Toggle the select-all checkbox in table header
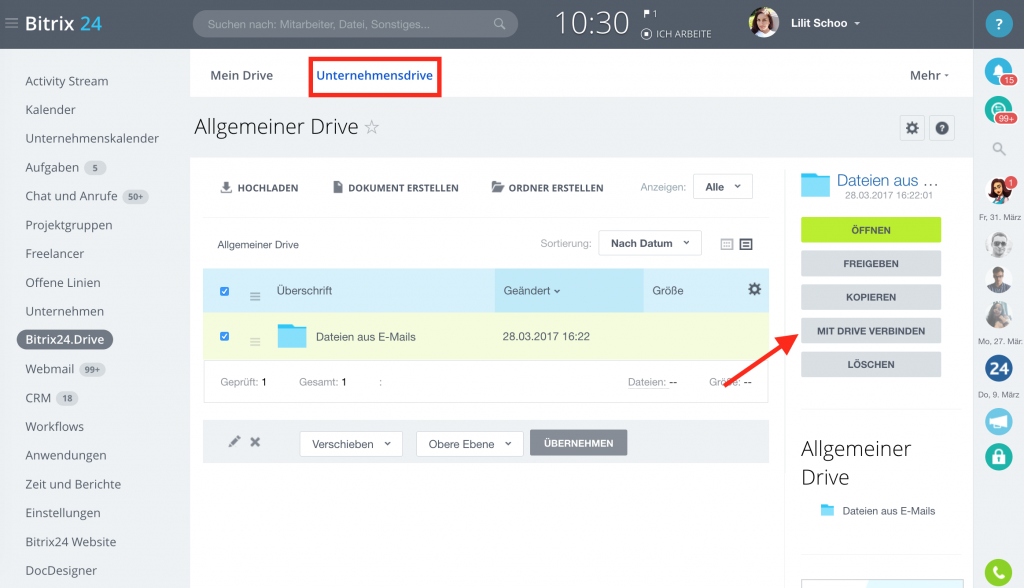Viewport: 1024px width, 588px height. [x=225, y=291]
